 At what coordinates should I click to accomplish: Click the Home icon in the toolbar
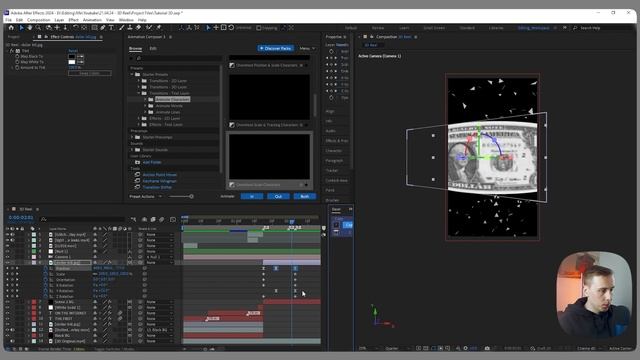pyautogui.click(x=11, y=28)
